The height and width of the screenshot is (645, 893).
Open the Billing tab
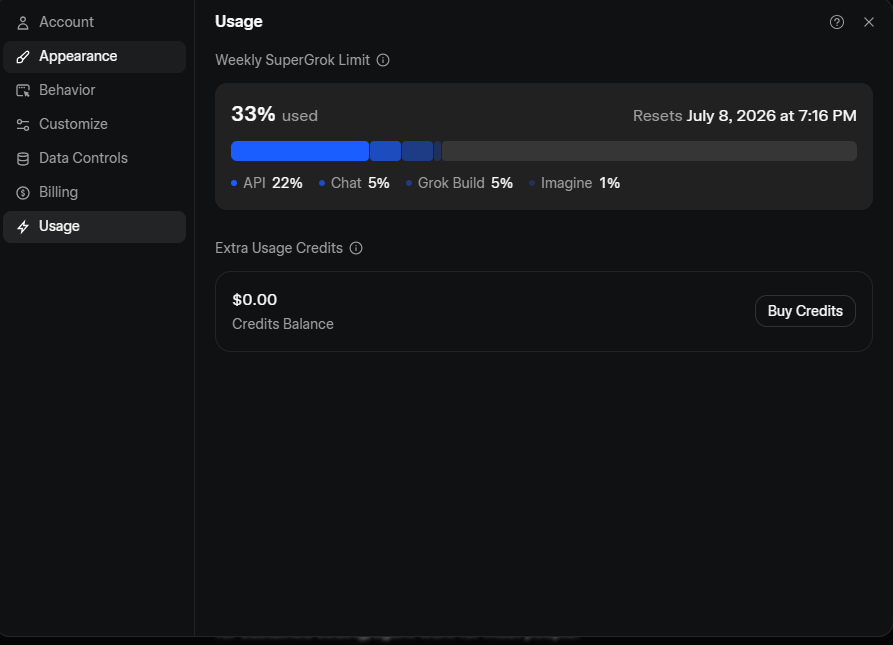(x=95, y=192)
